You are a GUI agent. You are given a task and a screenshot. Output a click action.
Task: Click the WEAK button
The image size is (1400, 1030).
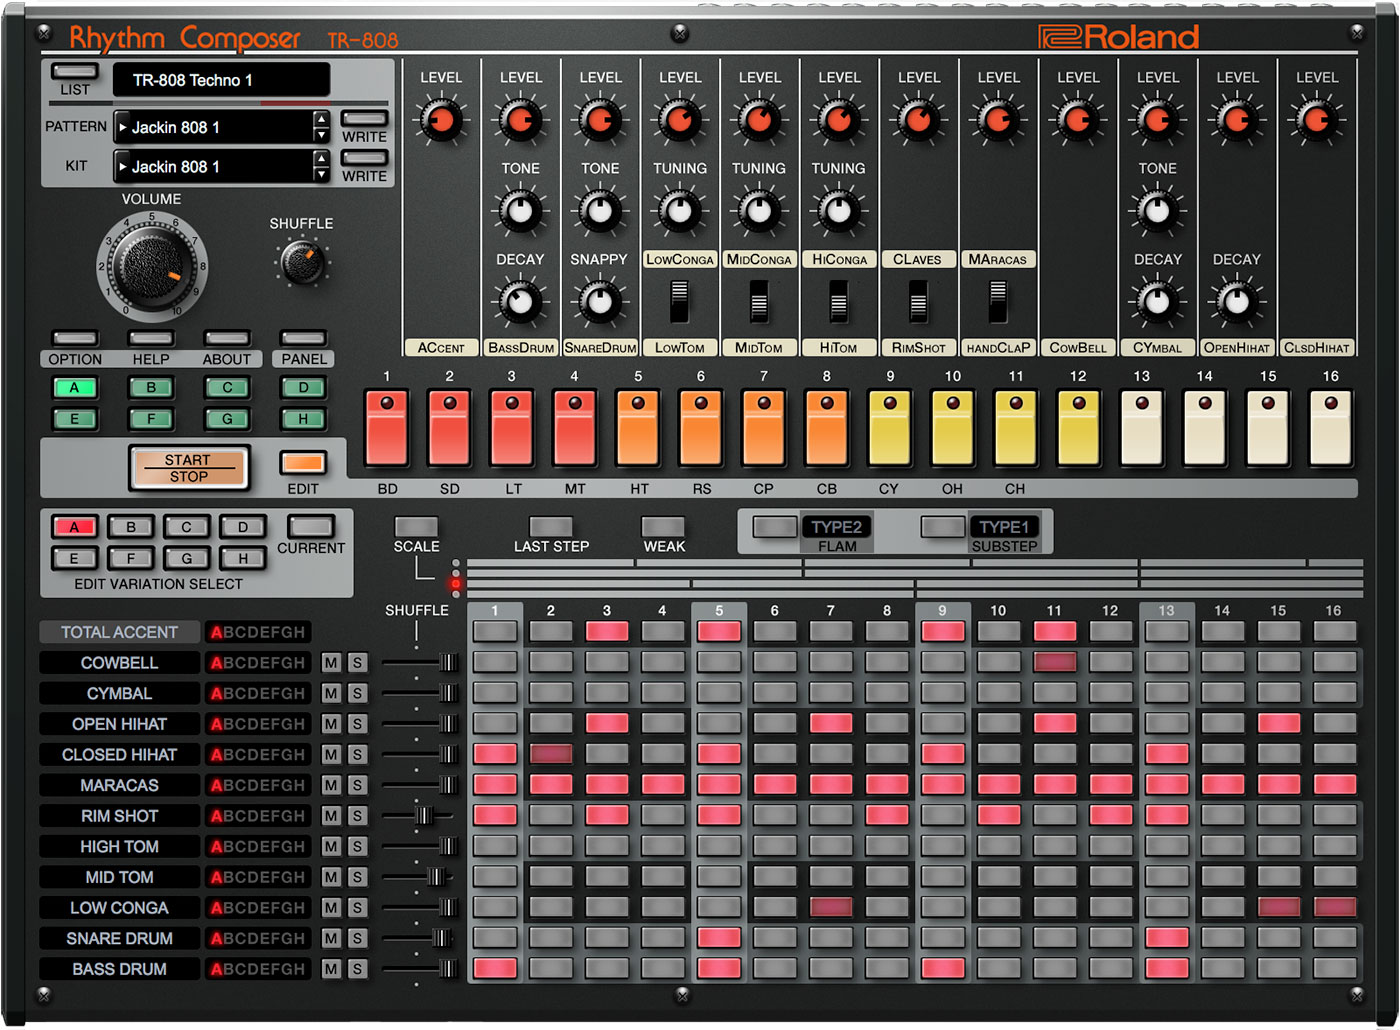pyautogui.click(x=664, y=527)
